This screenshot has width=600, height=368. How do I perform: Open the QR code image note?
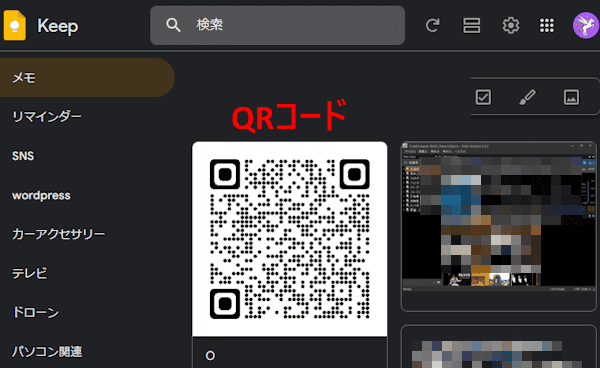[x=290, y=239]
